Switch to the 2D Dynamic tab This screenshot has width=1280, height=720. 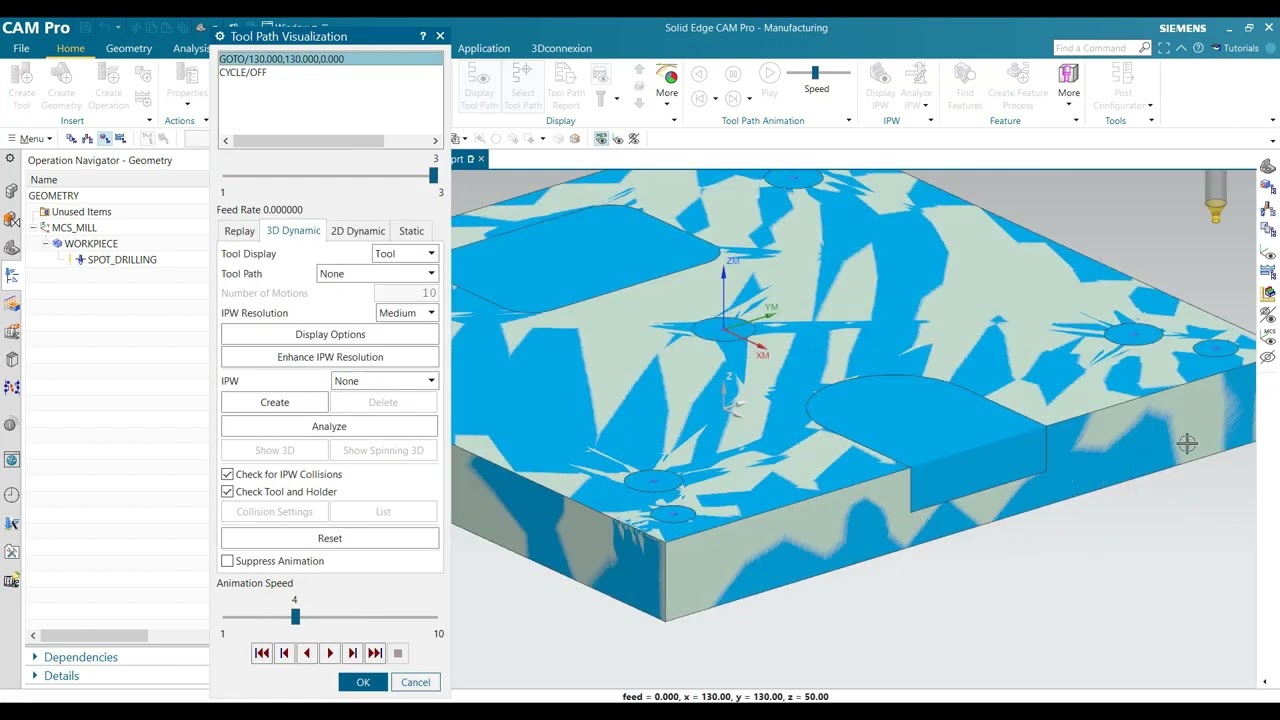click(x=358, y=231)
